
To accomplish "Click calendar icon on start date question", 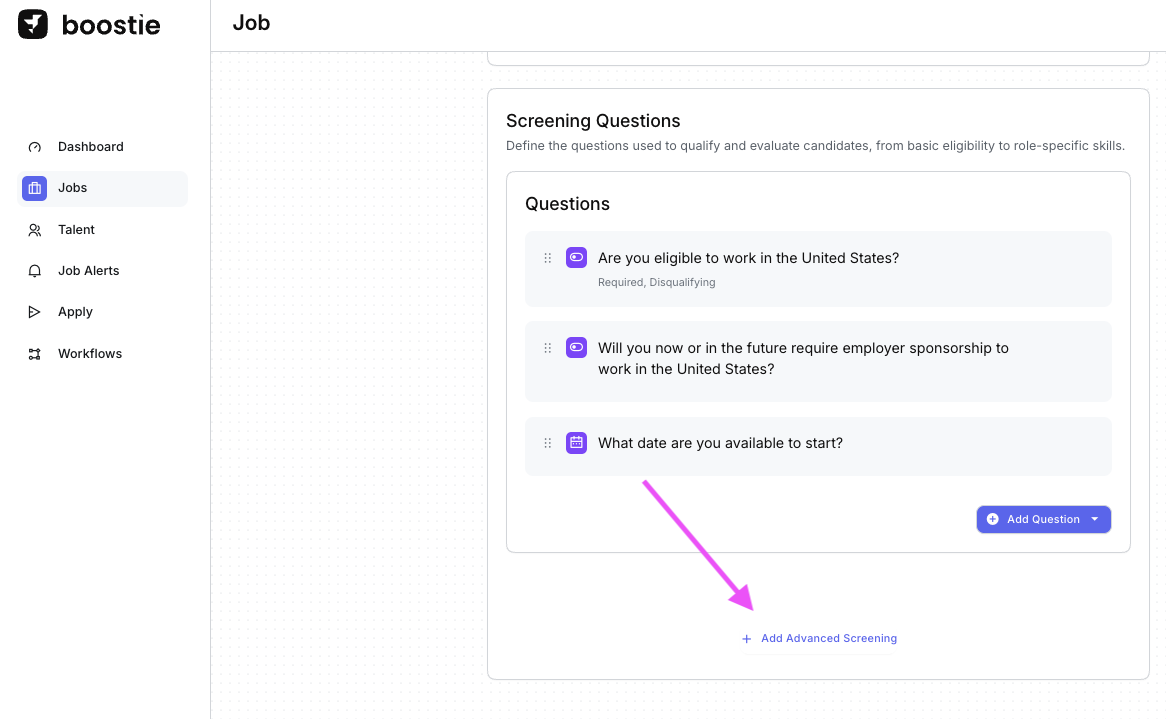I will coord(576,443).
